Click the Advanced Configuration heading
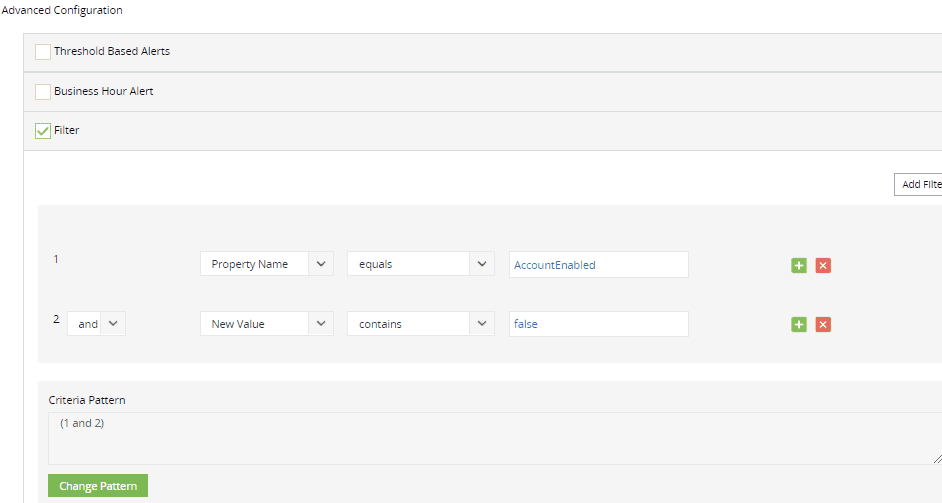Viewport: 942px width, 503px height. (62, 10)
